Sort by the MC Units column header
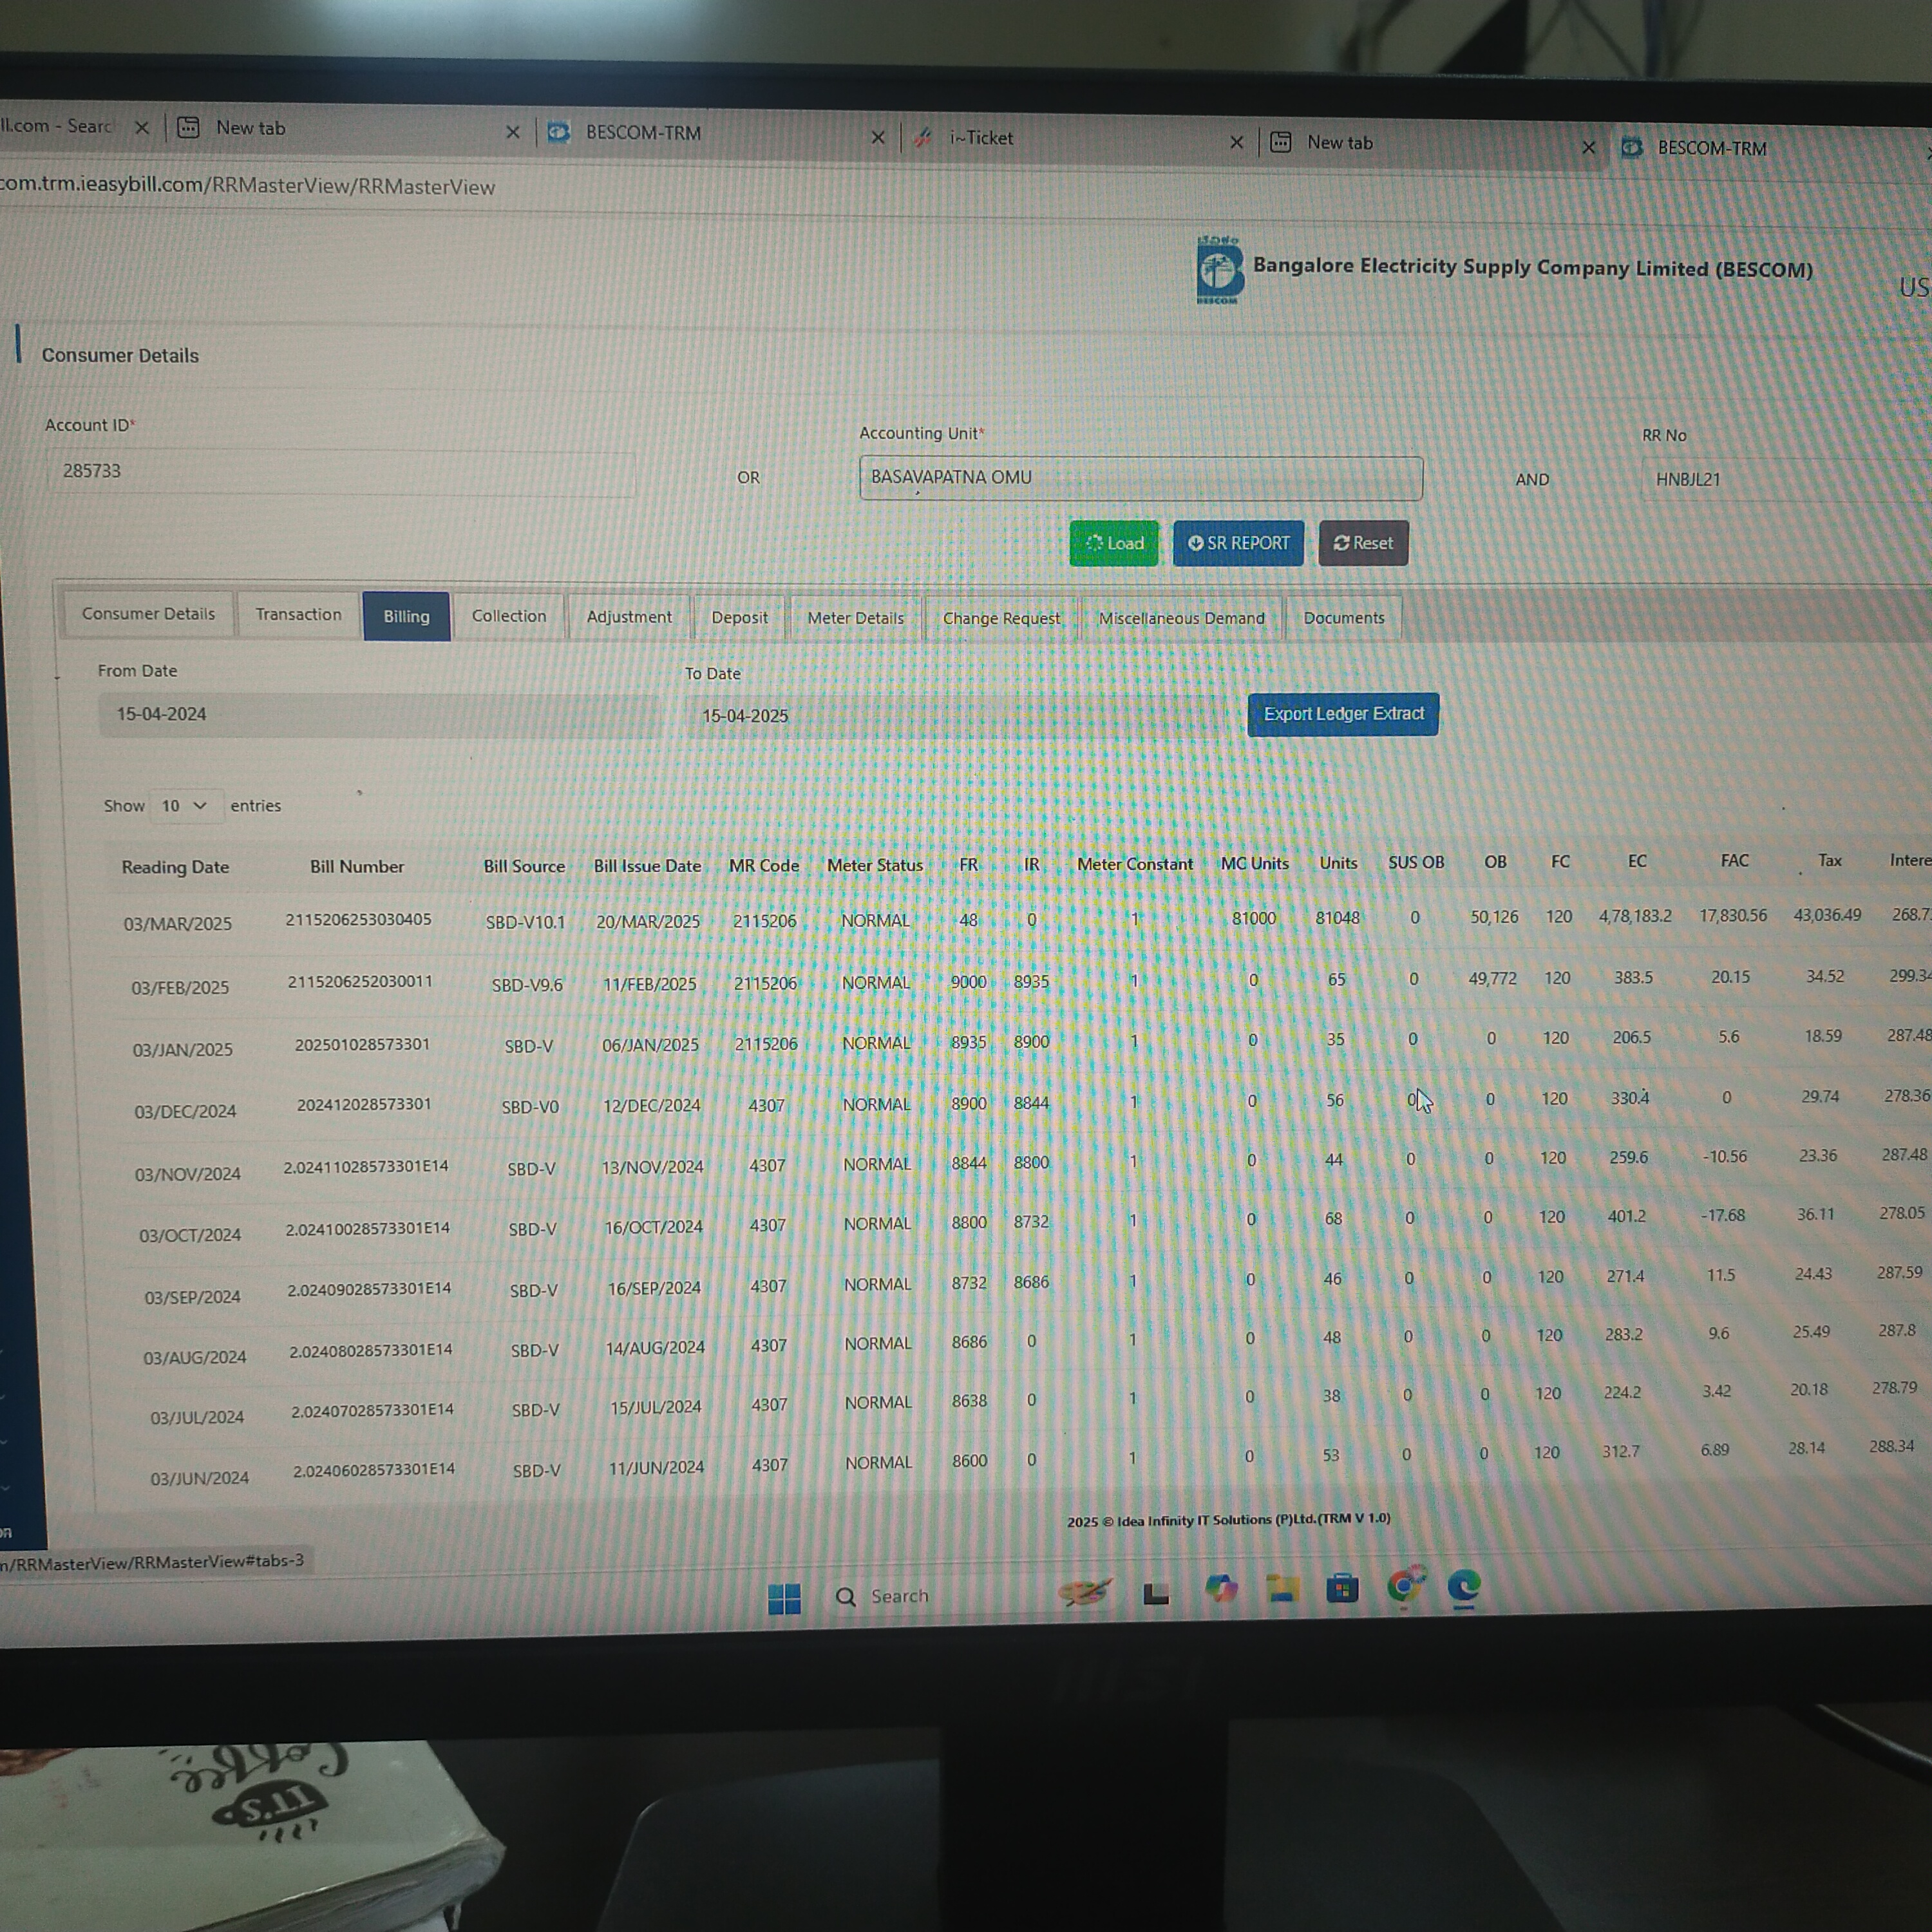This screenshot has width=1932, height=1932. pyautogui.click(x=1254, y=863)
